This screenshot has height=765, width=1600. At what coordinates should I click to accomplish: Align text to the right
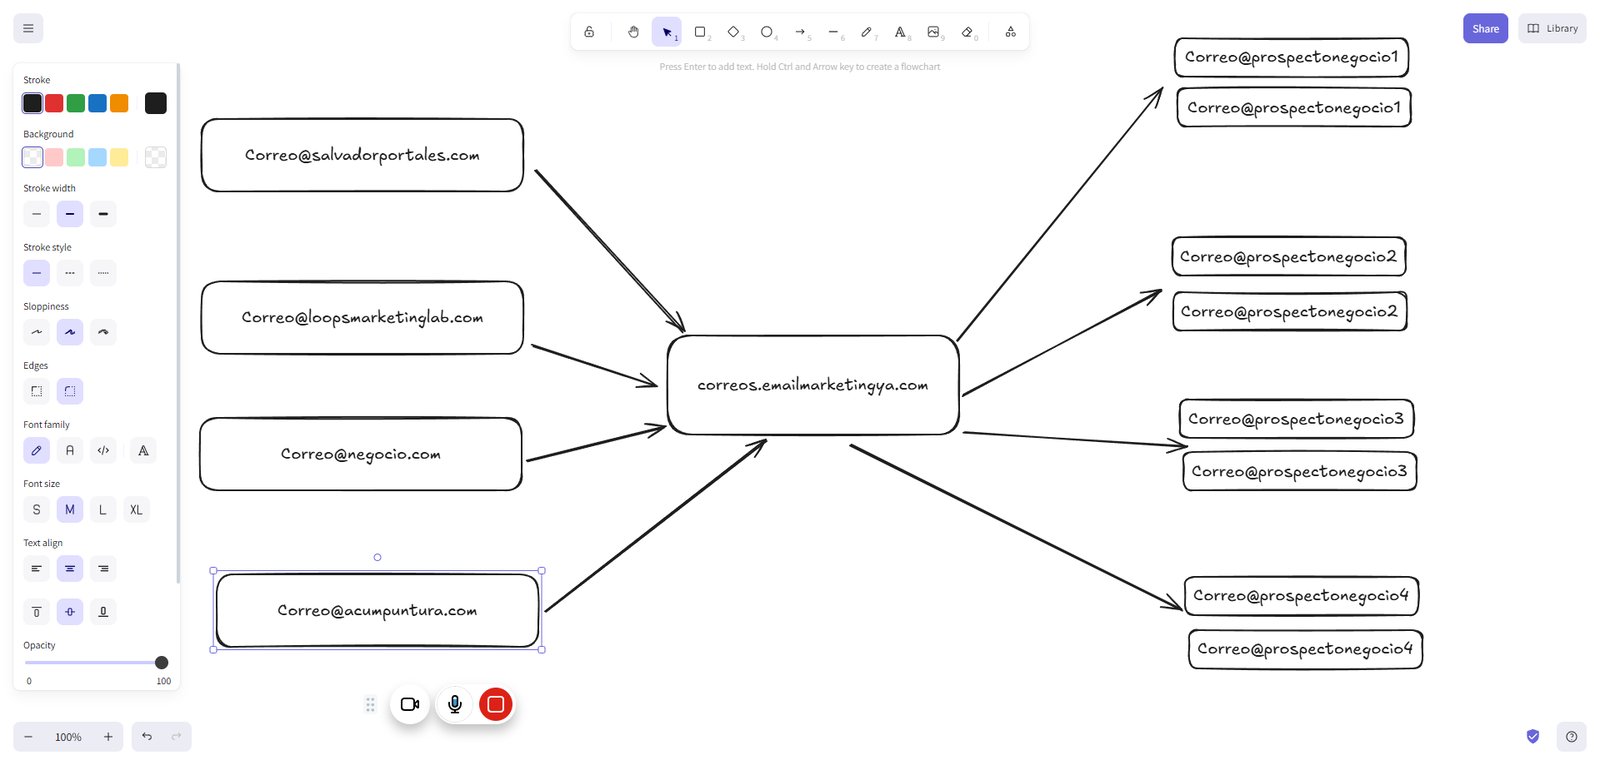[x=103, y=569]
